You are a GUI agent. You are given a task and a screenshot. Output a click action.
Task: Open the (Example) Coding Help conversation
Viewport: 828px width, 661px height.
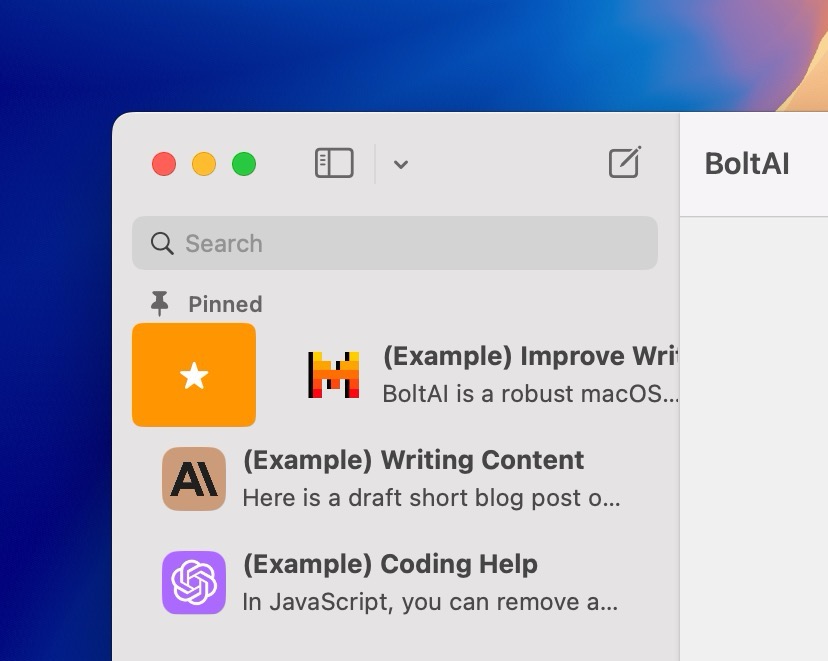[390, 564]
